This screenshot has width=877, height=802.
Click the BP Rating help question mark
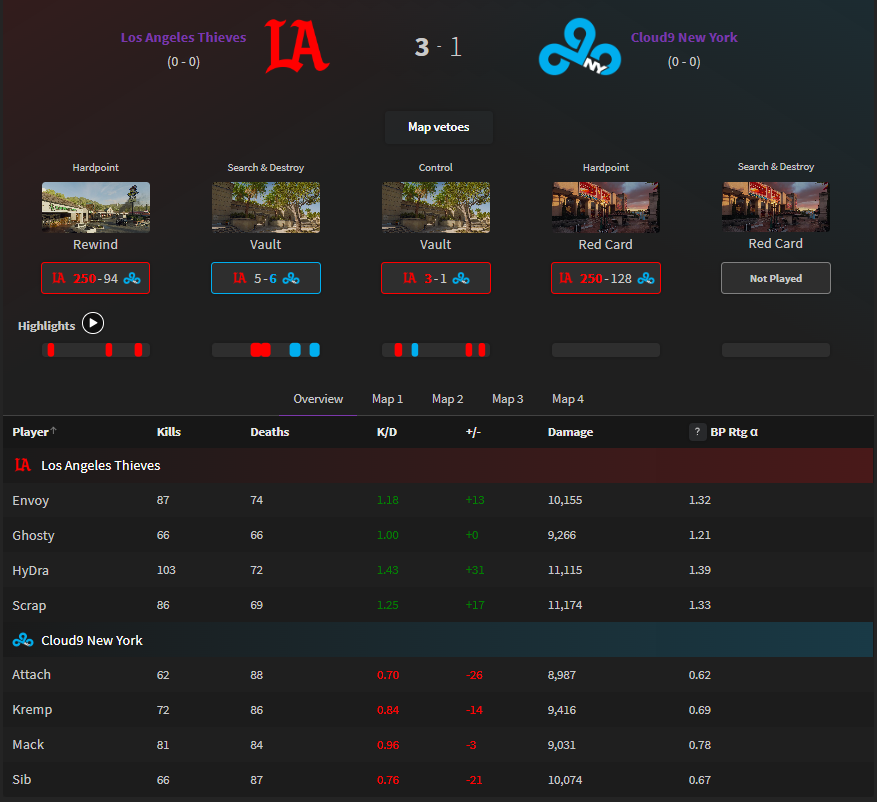click(x=697, y=432)
